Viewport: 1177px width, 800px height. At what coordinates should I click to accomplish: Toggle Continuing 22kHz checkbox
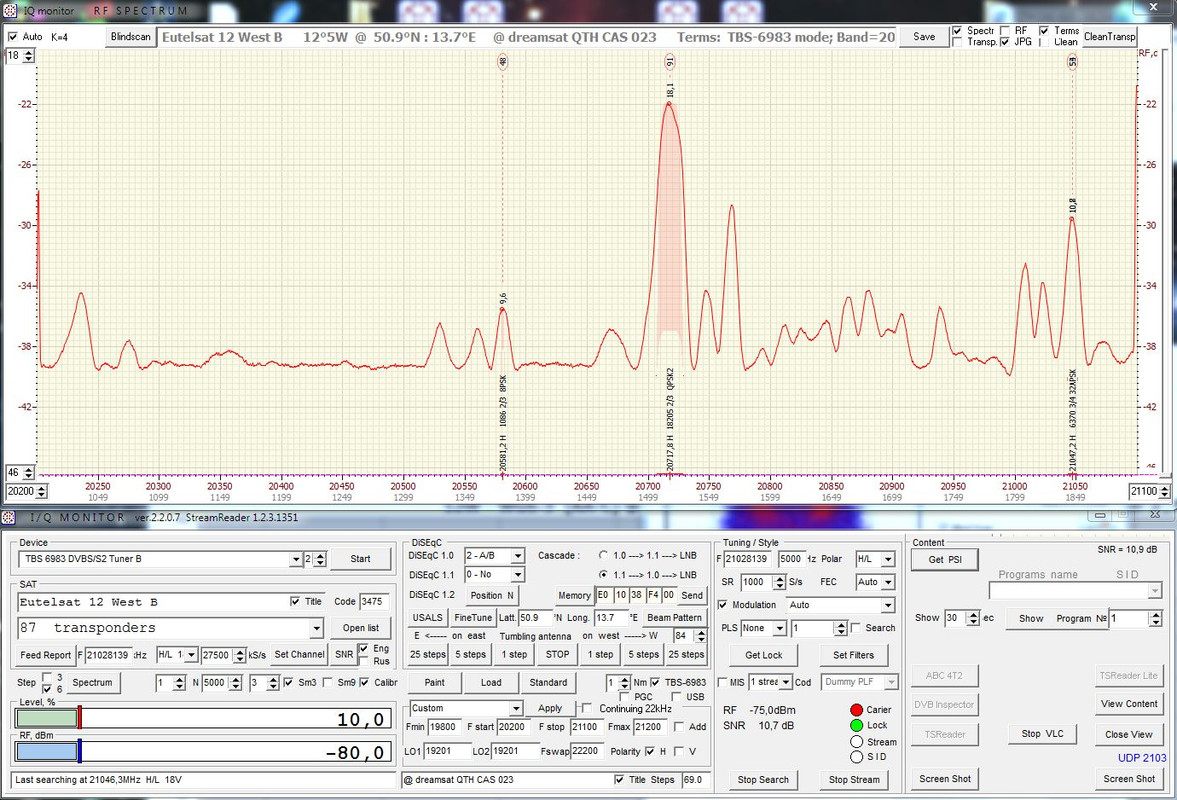point(587,708)
